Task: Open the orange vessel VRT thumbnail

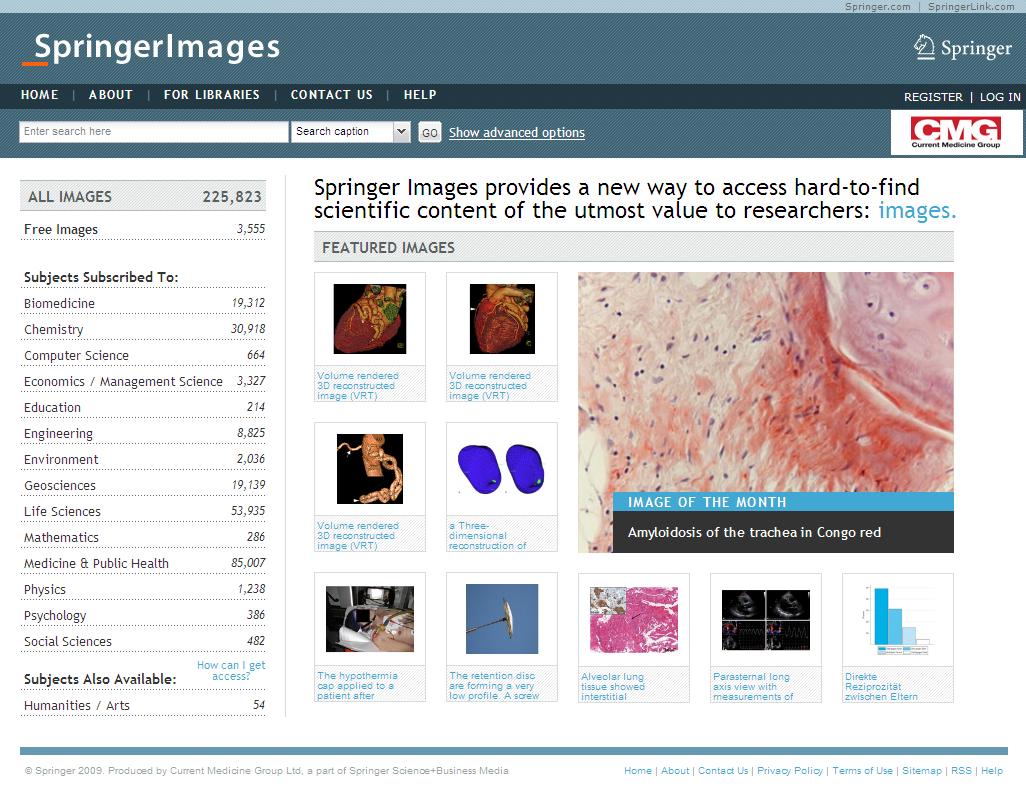Action: (x=370, y=469)
